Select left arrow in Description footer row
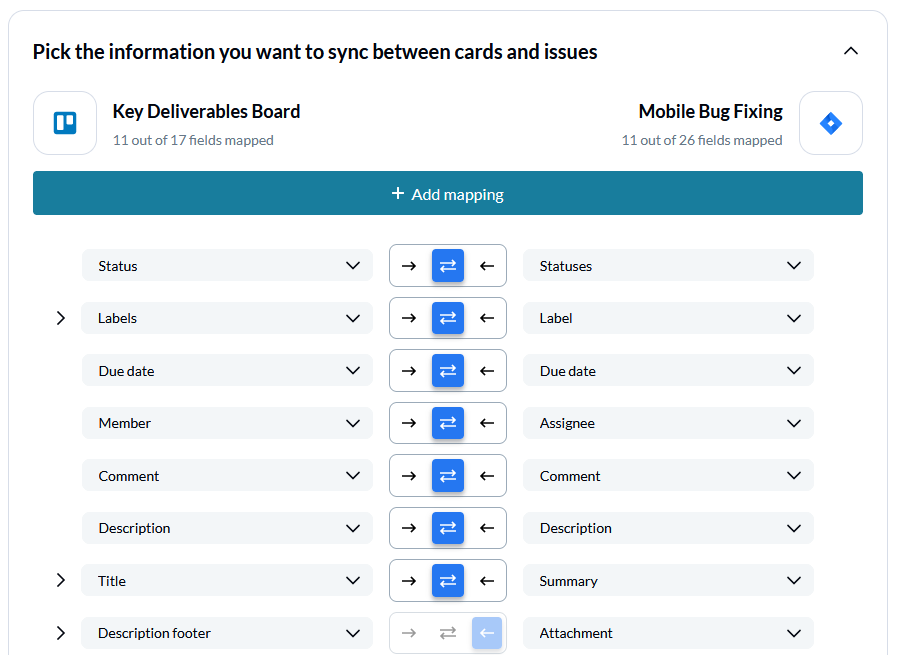The height and width of the screenshot is (655, 898). point(487,633)
